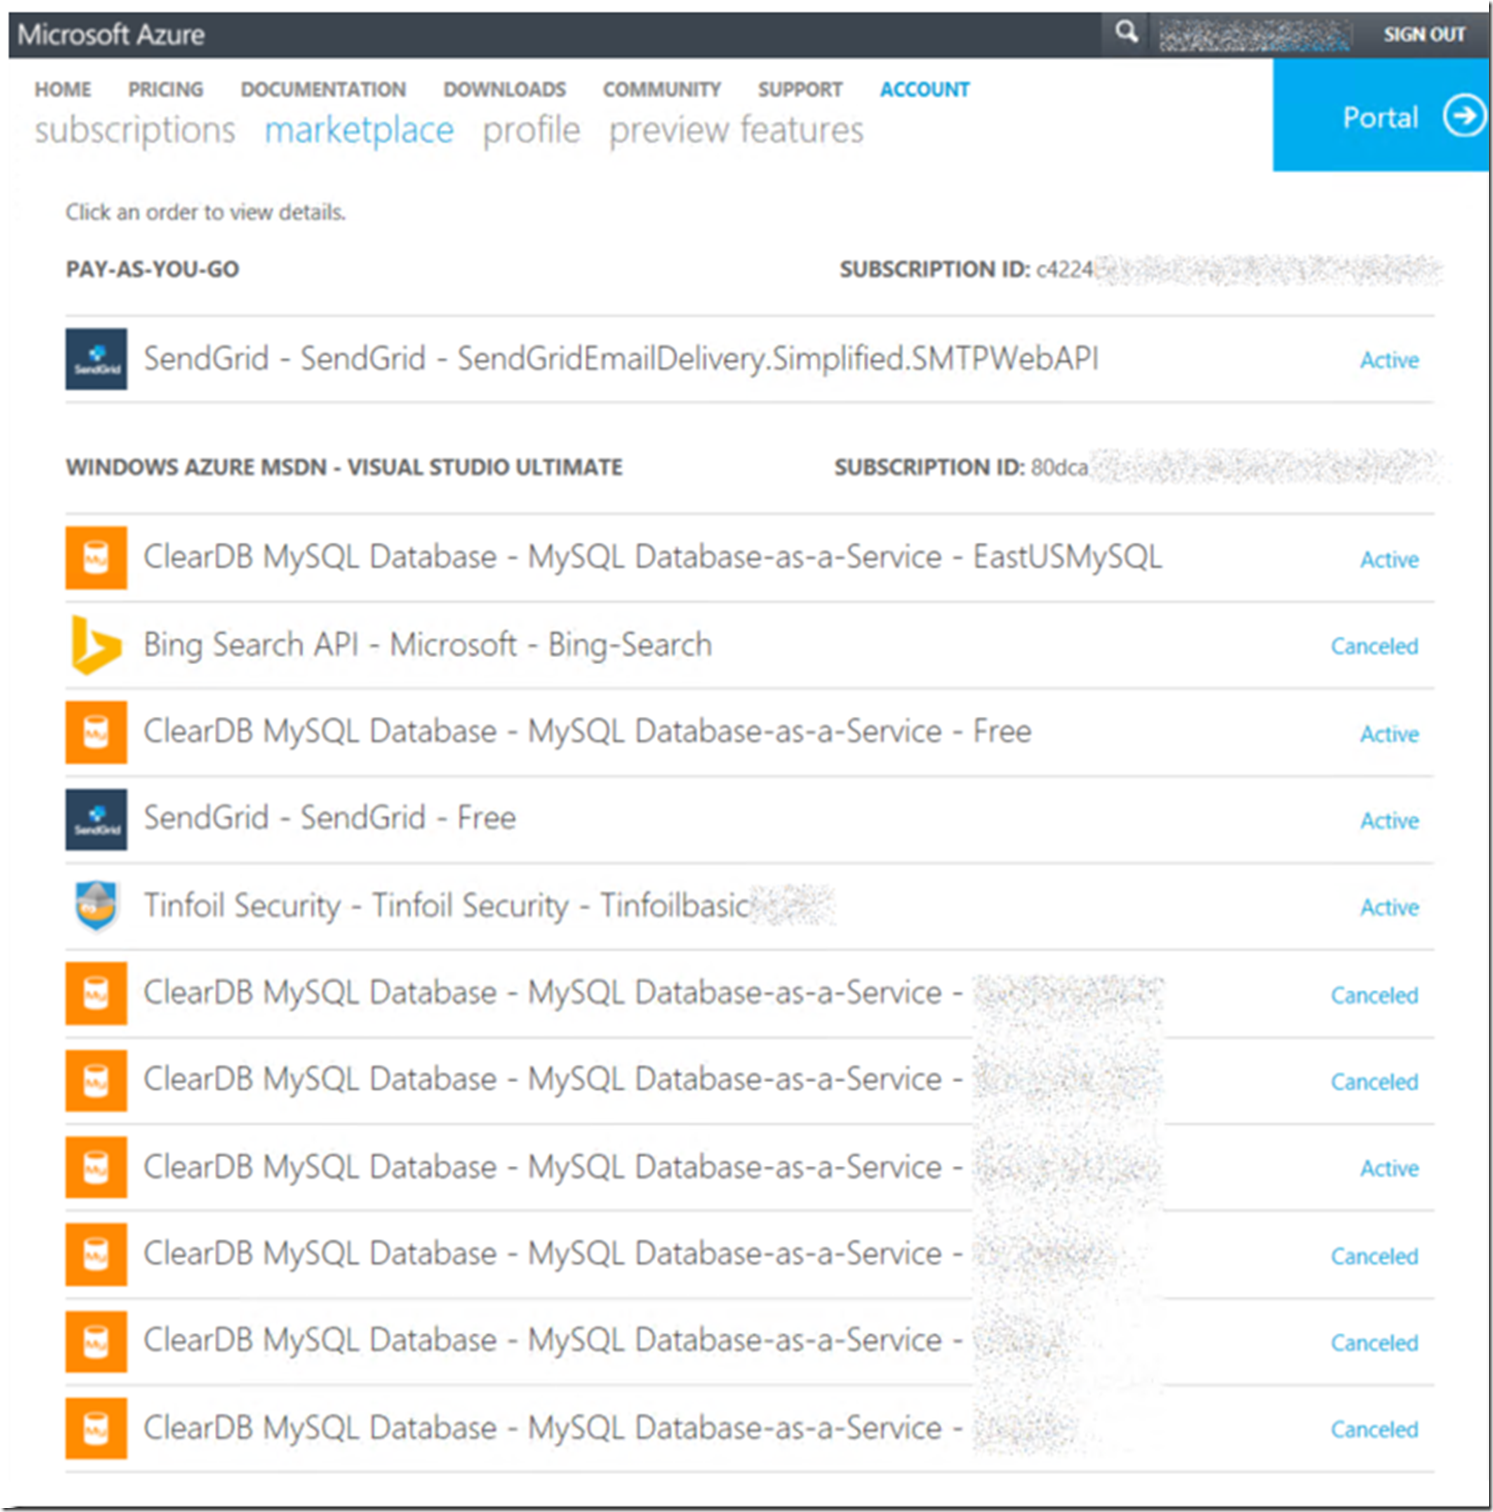Click the SendGrid icon in Pay-As-You-Go section
This screenshot has width=1493, height=1512.
click(x=96, y=359)
